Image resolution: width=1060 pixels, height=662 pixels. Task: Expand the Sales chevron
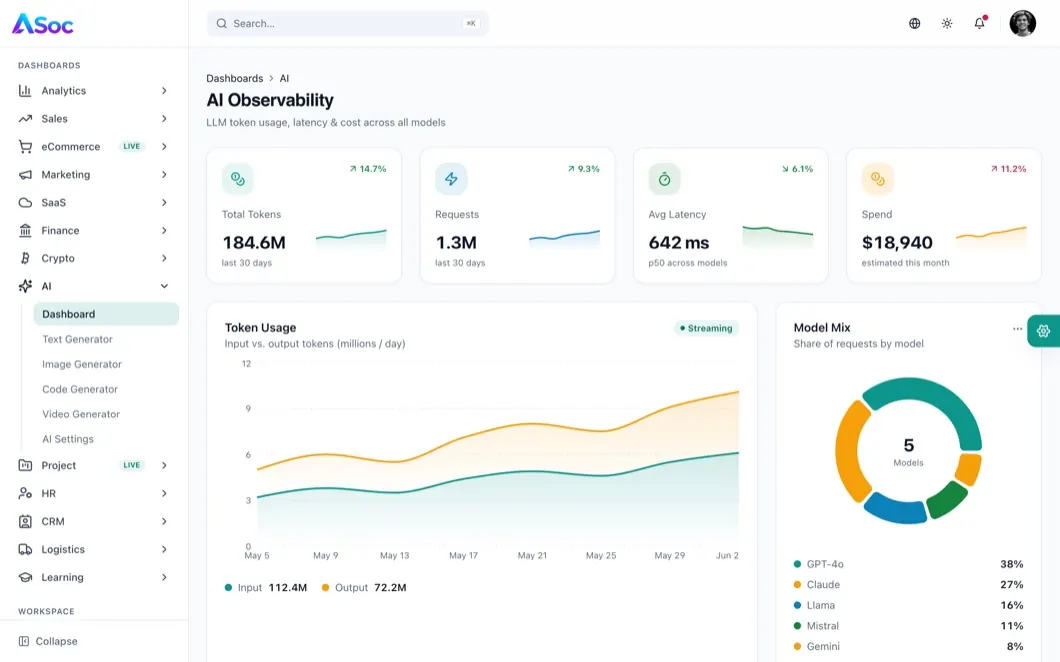point(164,118)
